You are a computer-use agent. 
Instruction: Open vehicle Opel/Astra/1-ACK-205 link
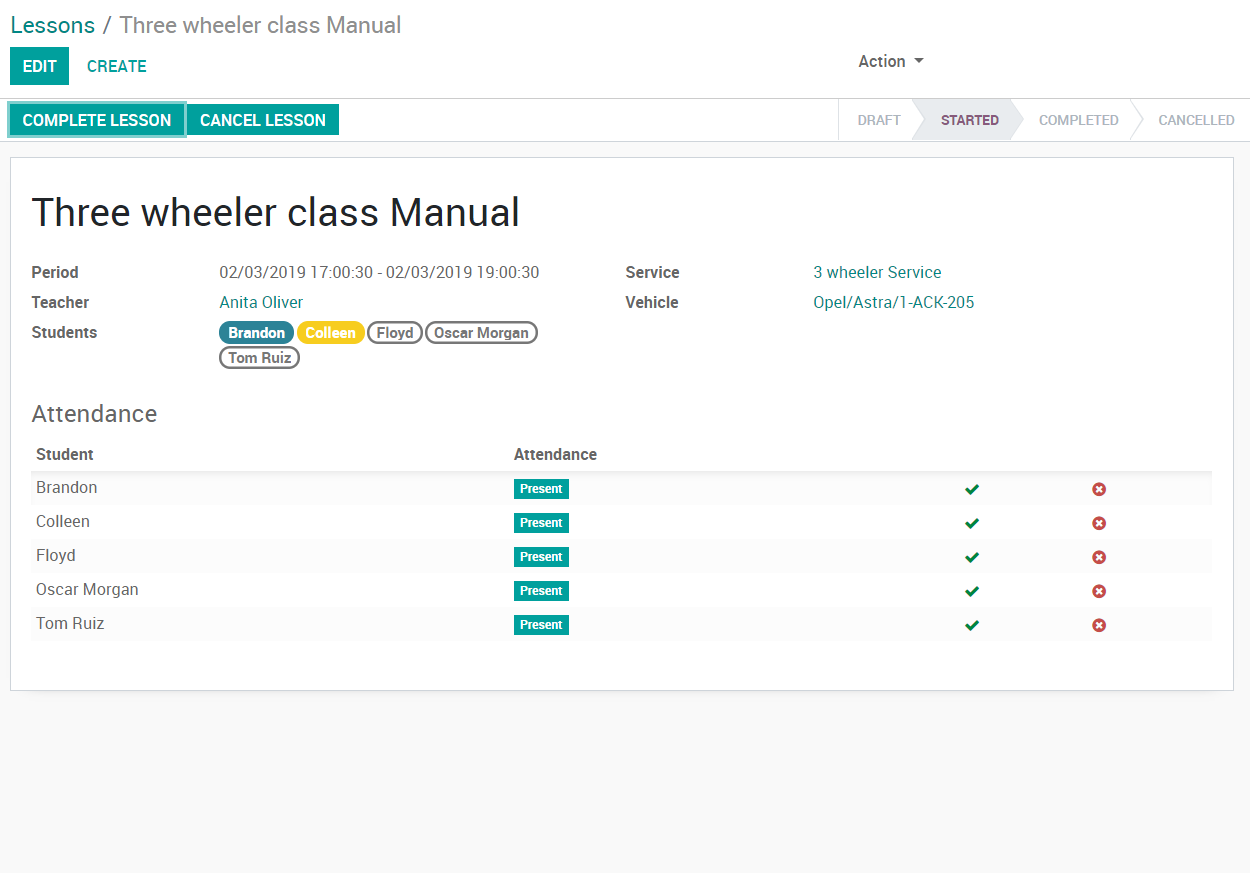tap(893, 302)
